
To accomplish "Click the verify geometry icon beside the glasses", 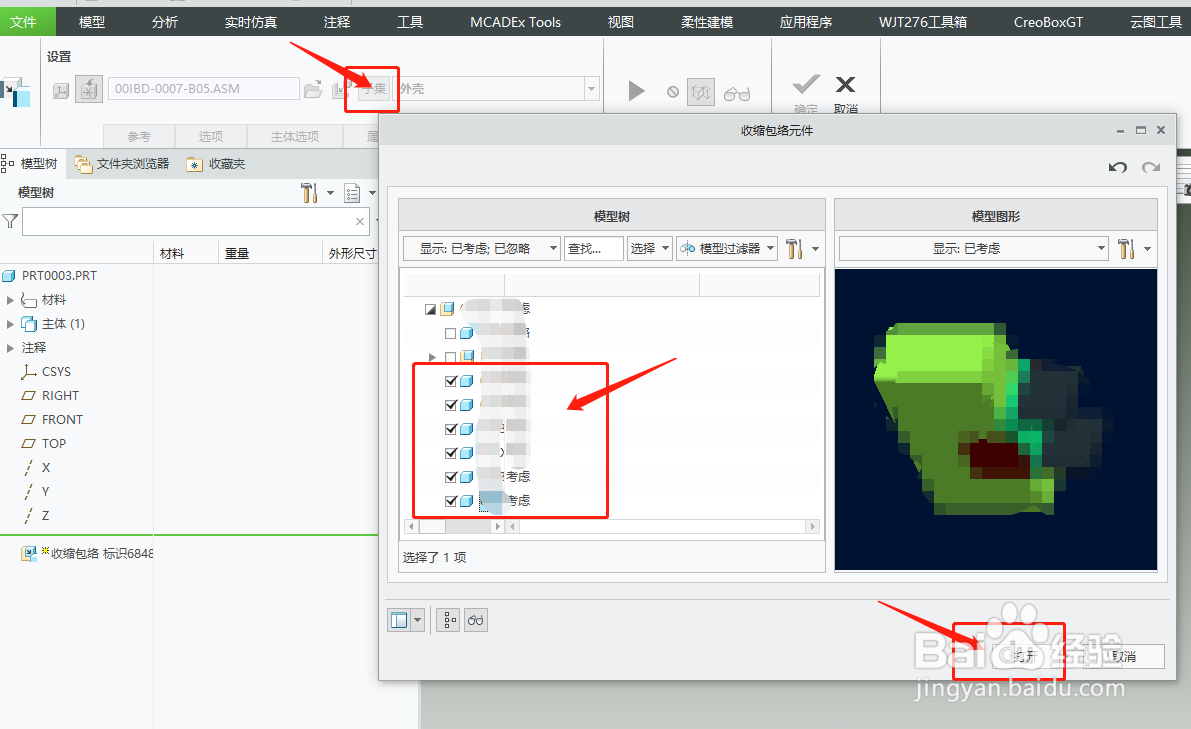I will [701, 92].
